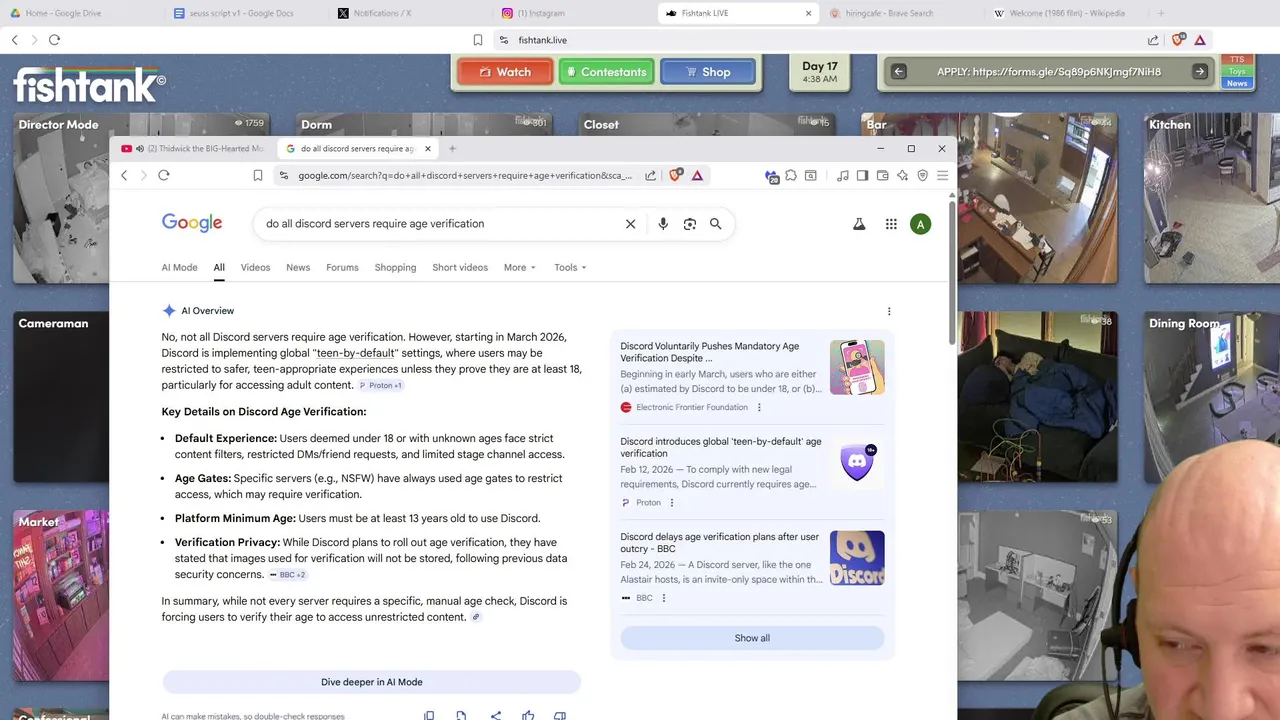1280x720 pixels.
Task: Select the News search tab
Action: pyautogui.click(x=298, y=267)
